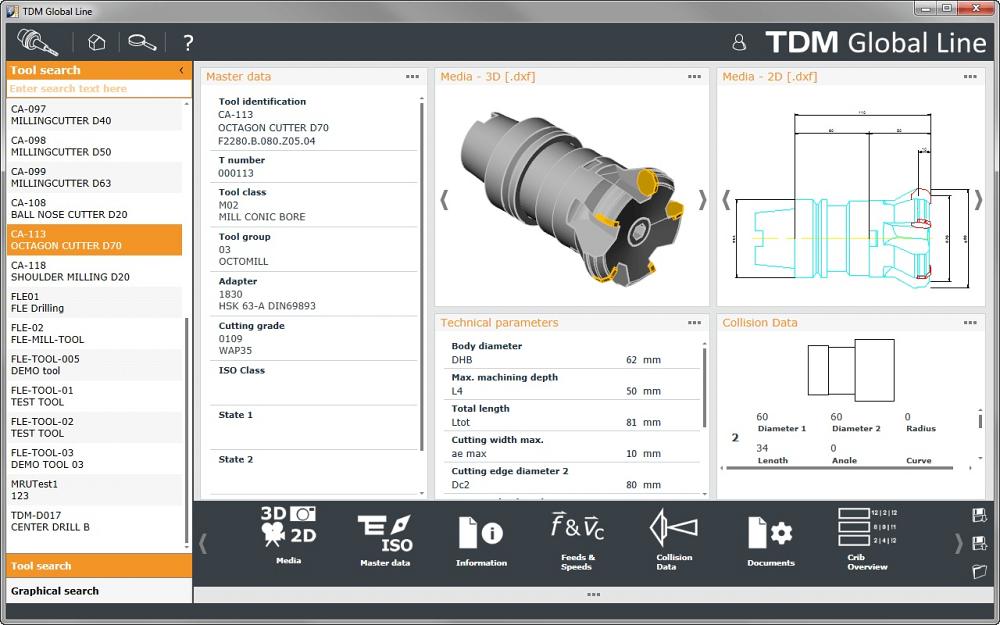Click the 3D cube icon in the header
The height and width of the screenshot is (625, 1000).
(x=96, y=43)
